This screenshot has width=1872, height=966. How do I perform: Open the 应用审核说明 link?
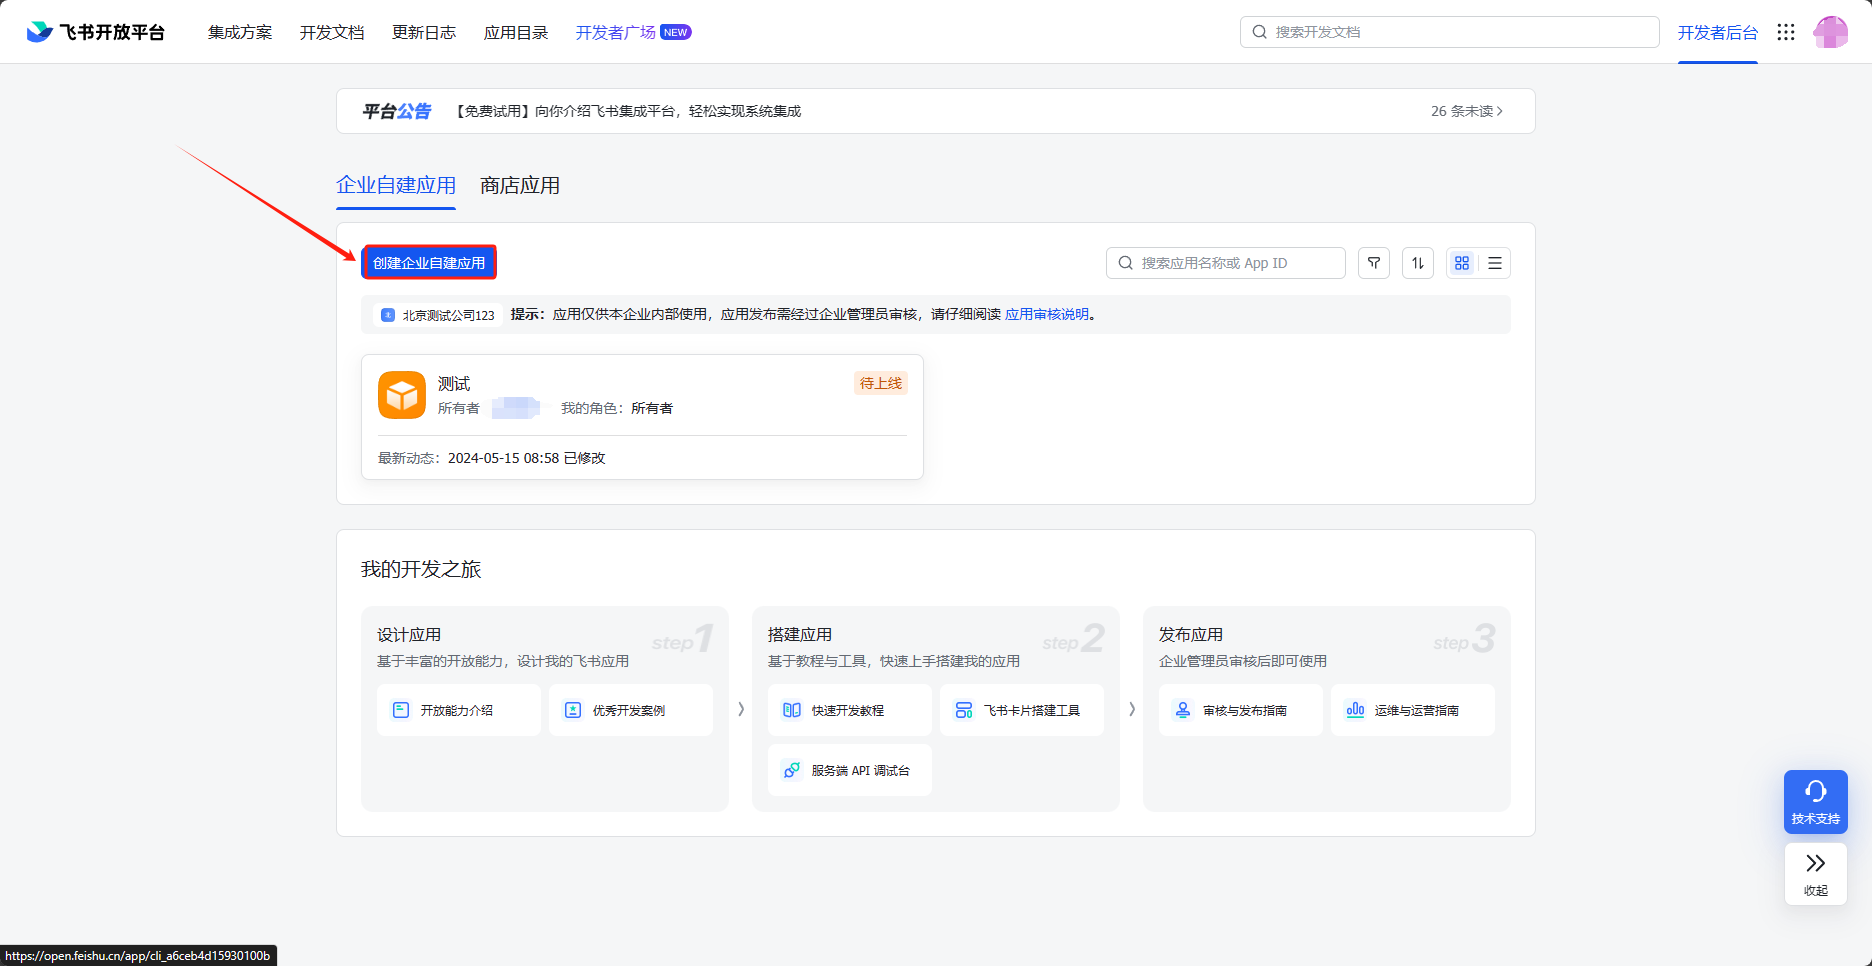pos(1047,314)
